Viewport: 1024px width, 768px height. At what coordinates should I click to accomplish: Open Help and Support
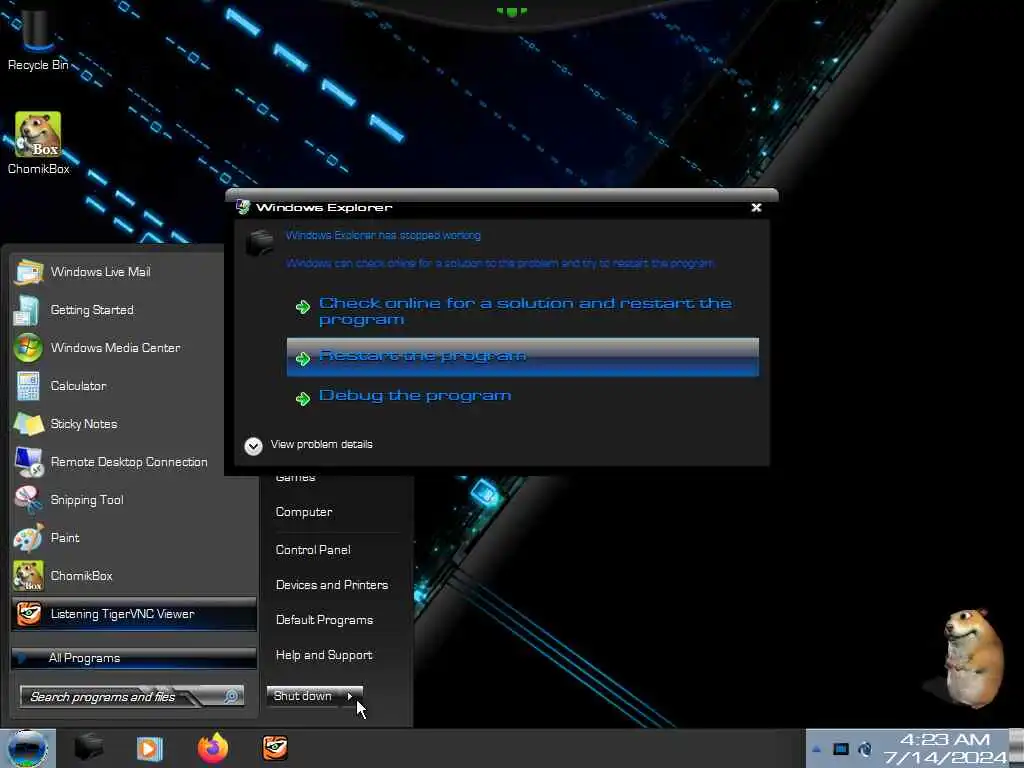(x=324, y=655)
